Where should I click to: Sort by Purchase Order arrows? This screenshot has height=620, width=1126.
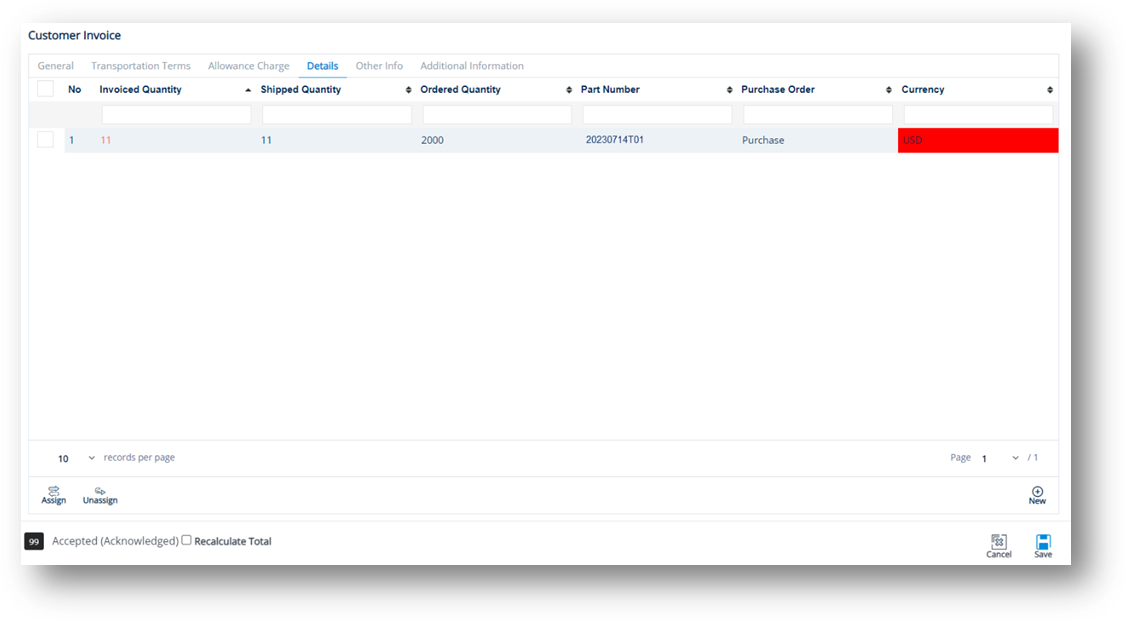tap(888, 90)
